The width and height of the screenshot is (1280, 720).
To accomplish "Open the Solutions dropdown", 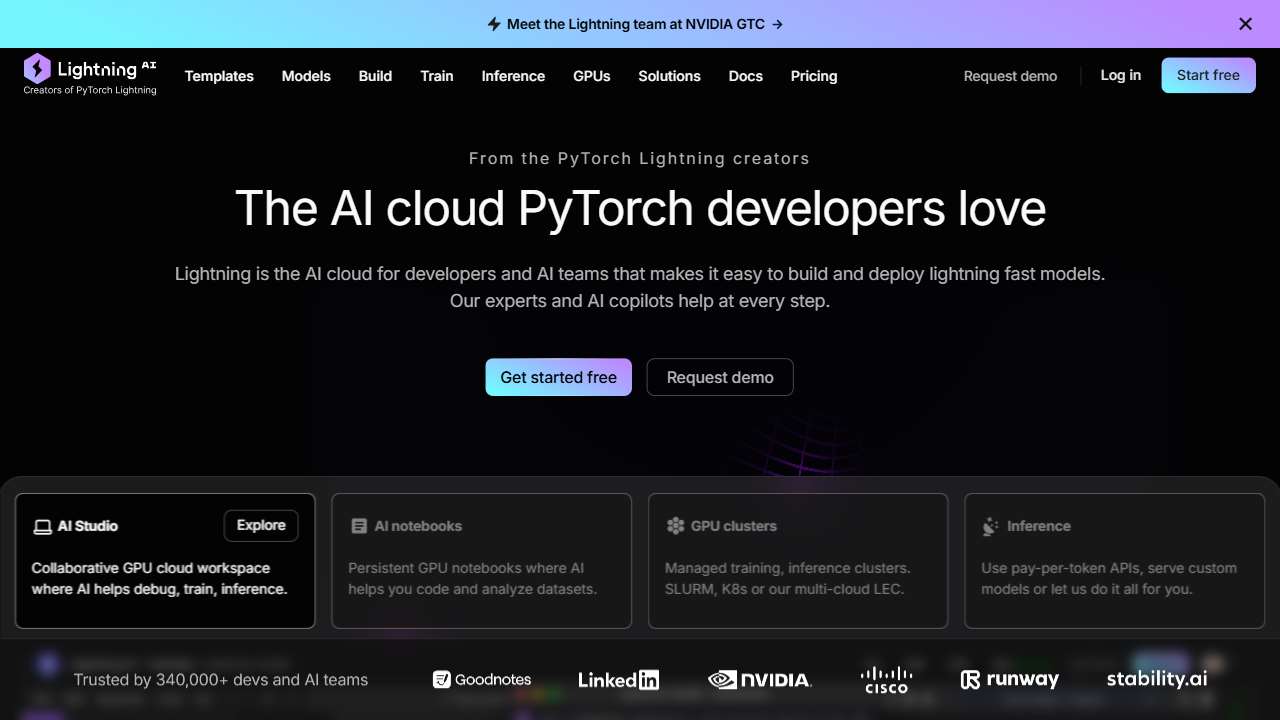I will click(669, 76).
